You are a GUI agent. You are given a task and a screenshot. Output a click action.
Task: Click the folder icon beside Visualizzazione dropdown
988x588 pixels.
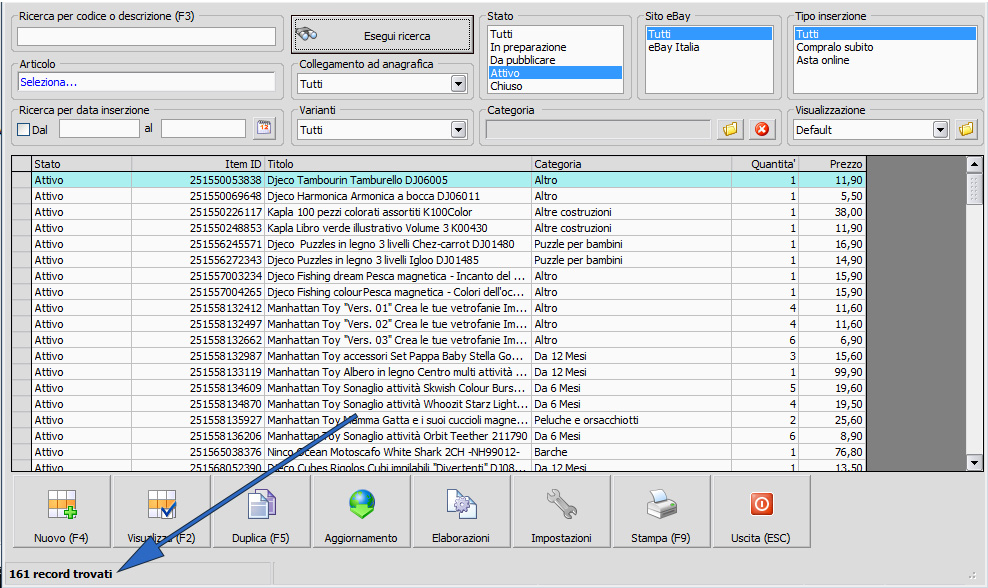click(965, 129)
